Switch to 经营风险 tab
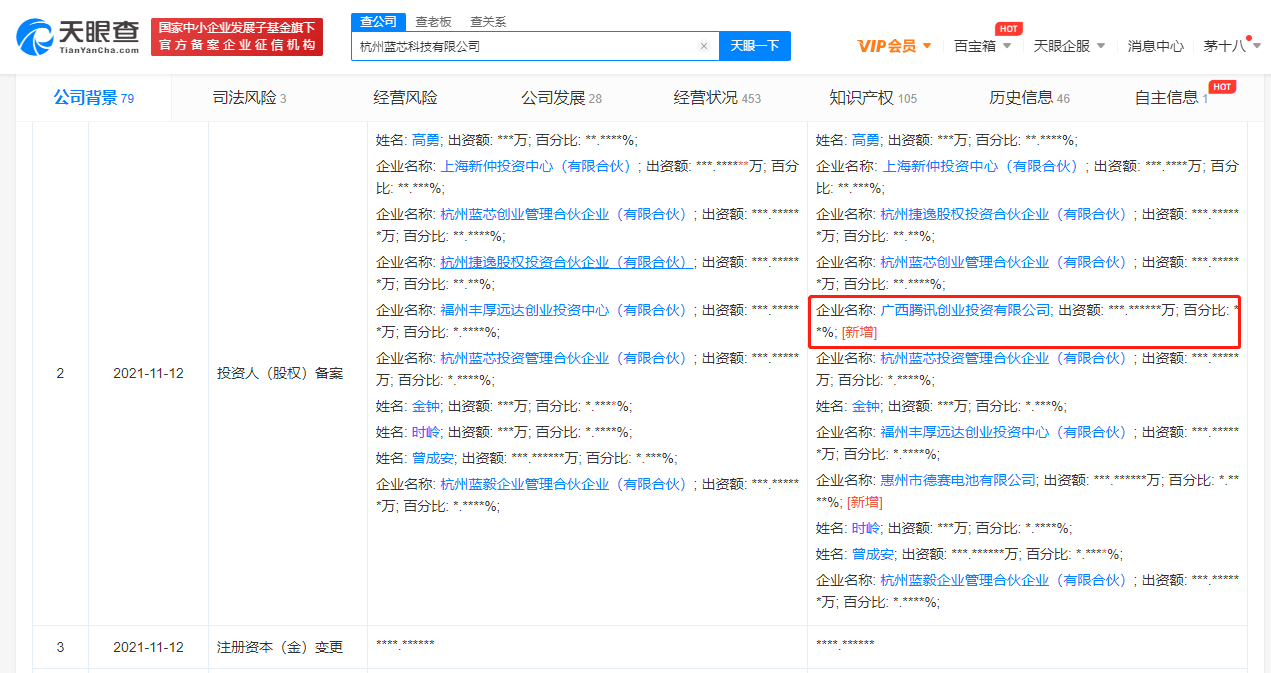The width and height of the screenshot is (1271, 673). point(405,98)
